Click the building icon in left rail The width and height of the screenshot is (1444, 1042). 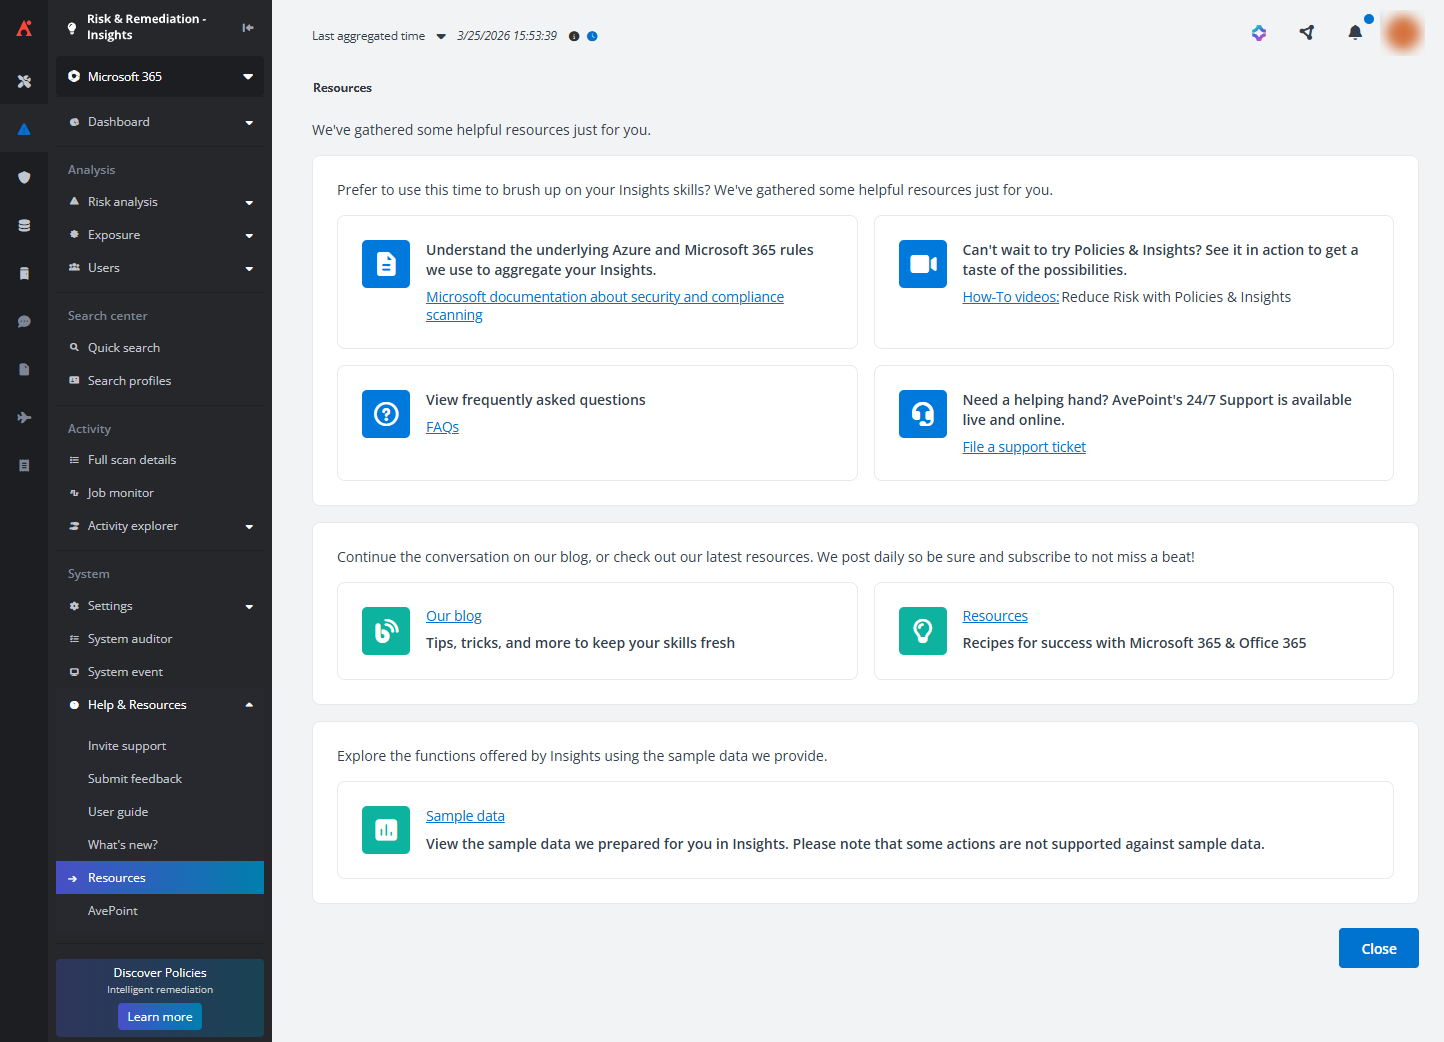24,273
